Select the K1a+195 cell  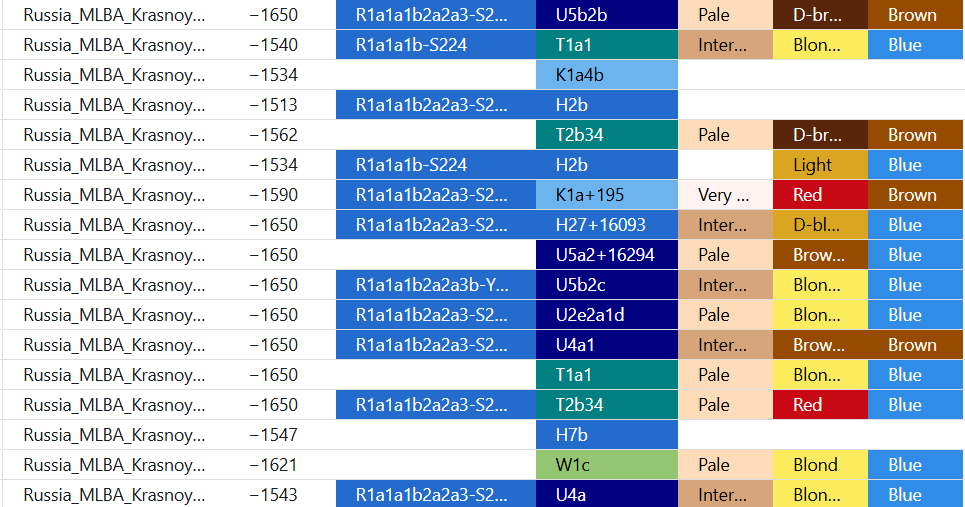click(607, 195)
